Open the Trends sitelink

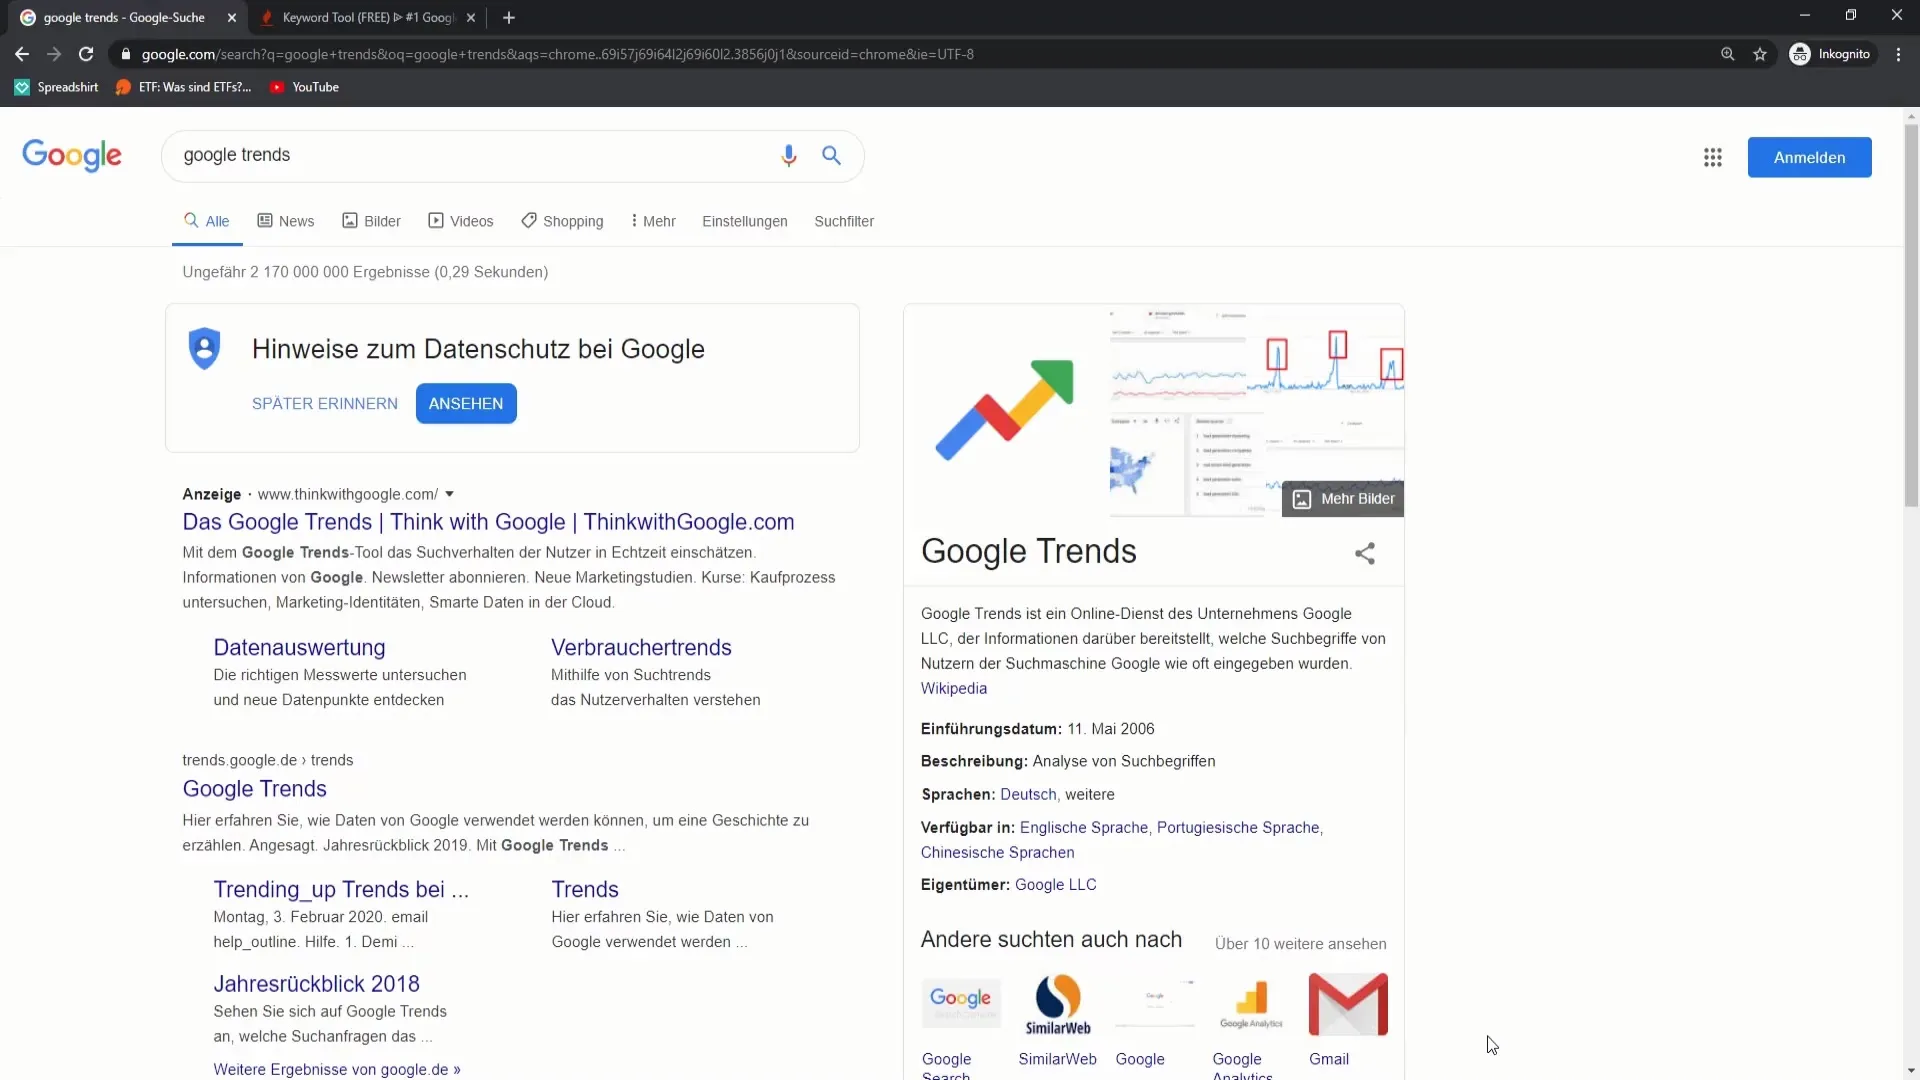tap(585, 889)
